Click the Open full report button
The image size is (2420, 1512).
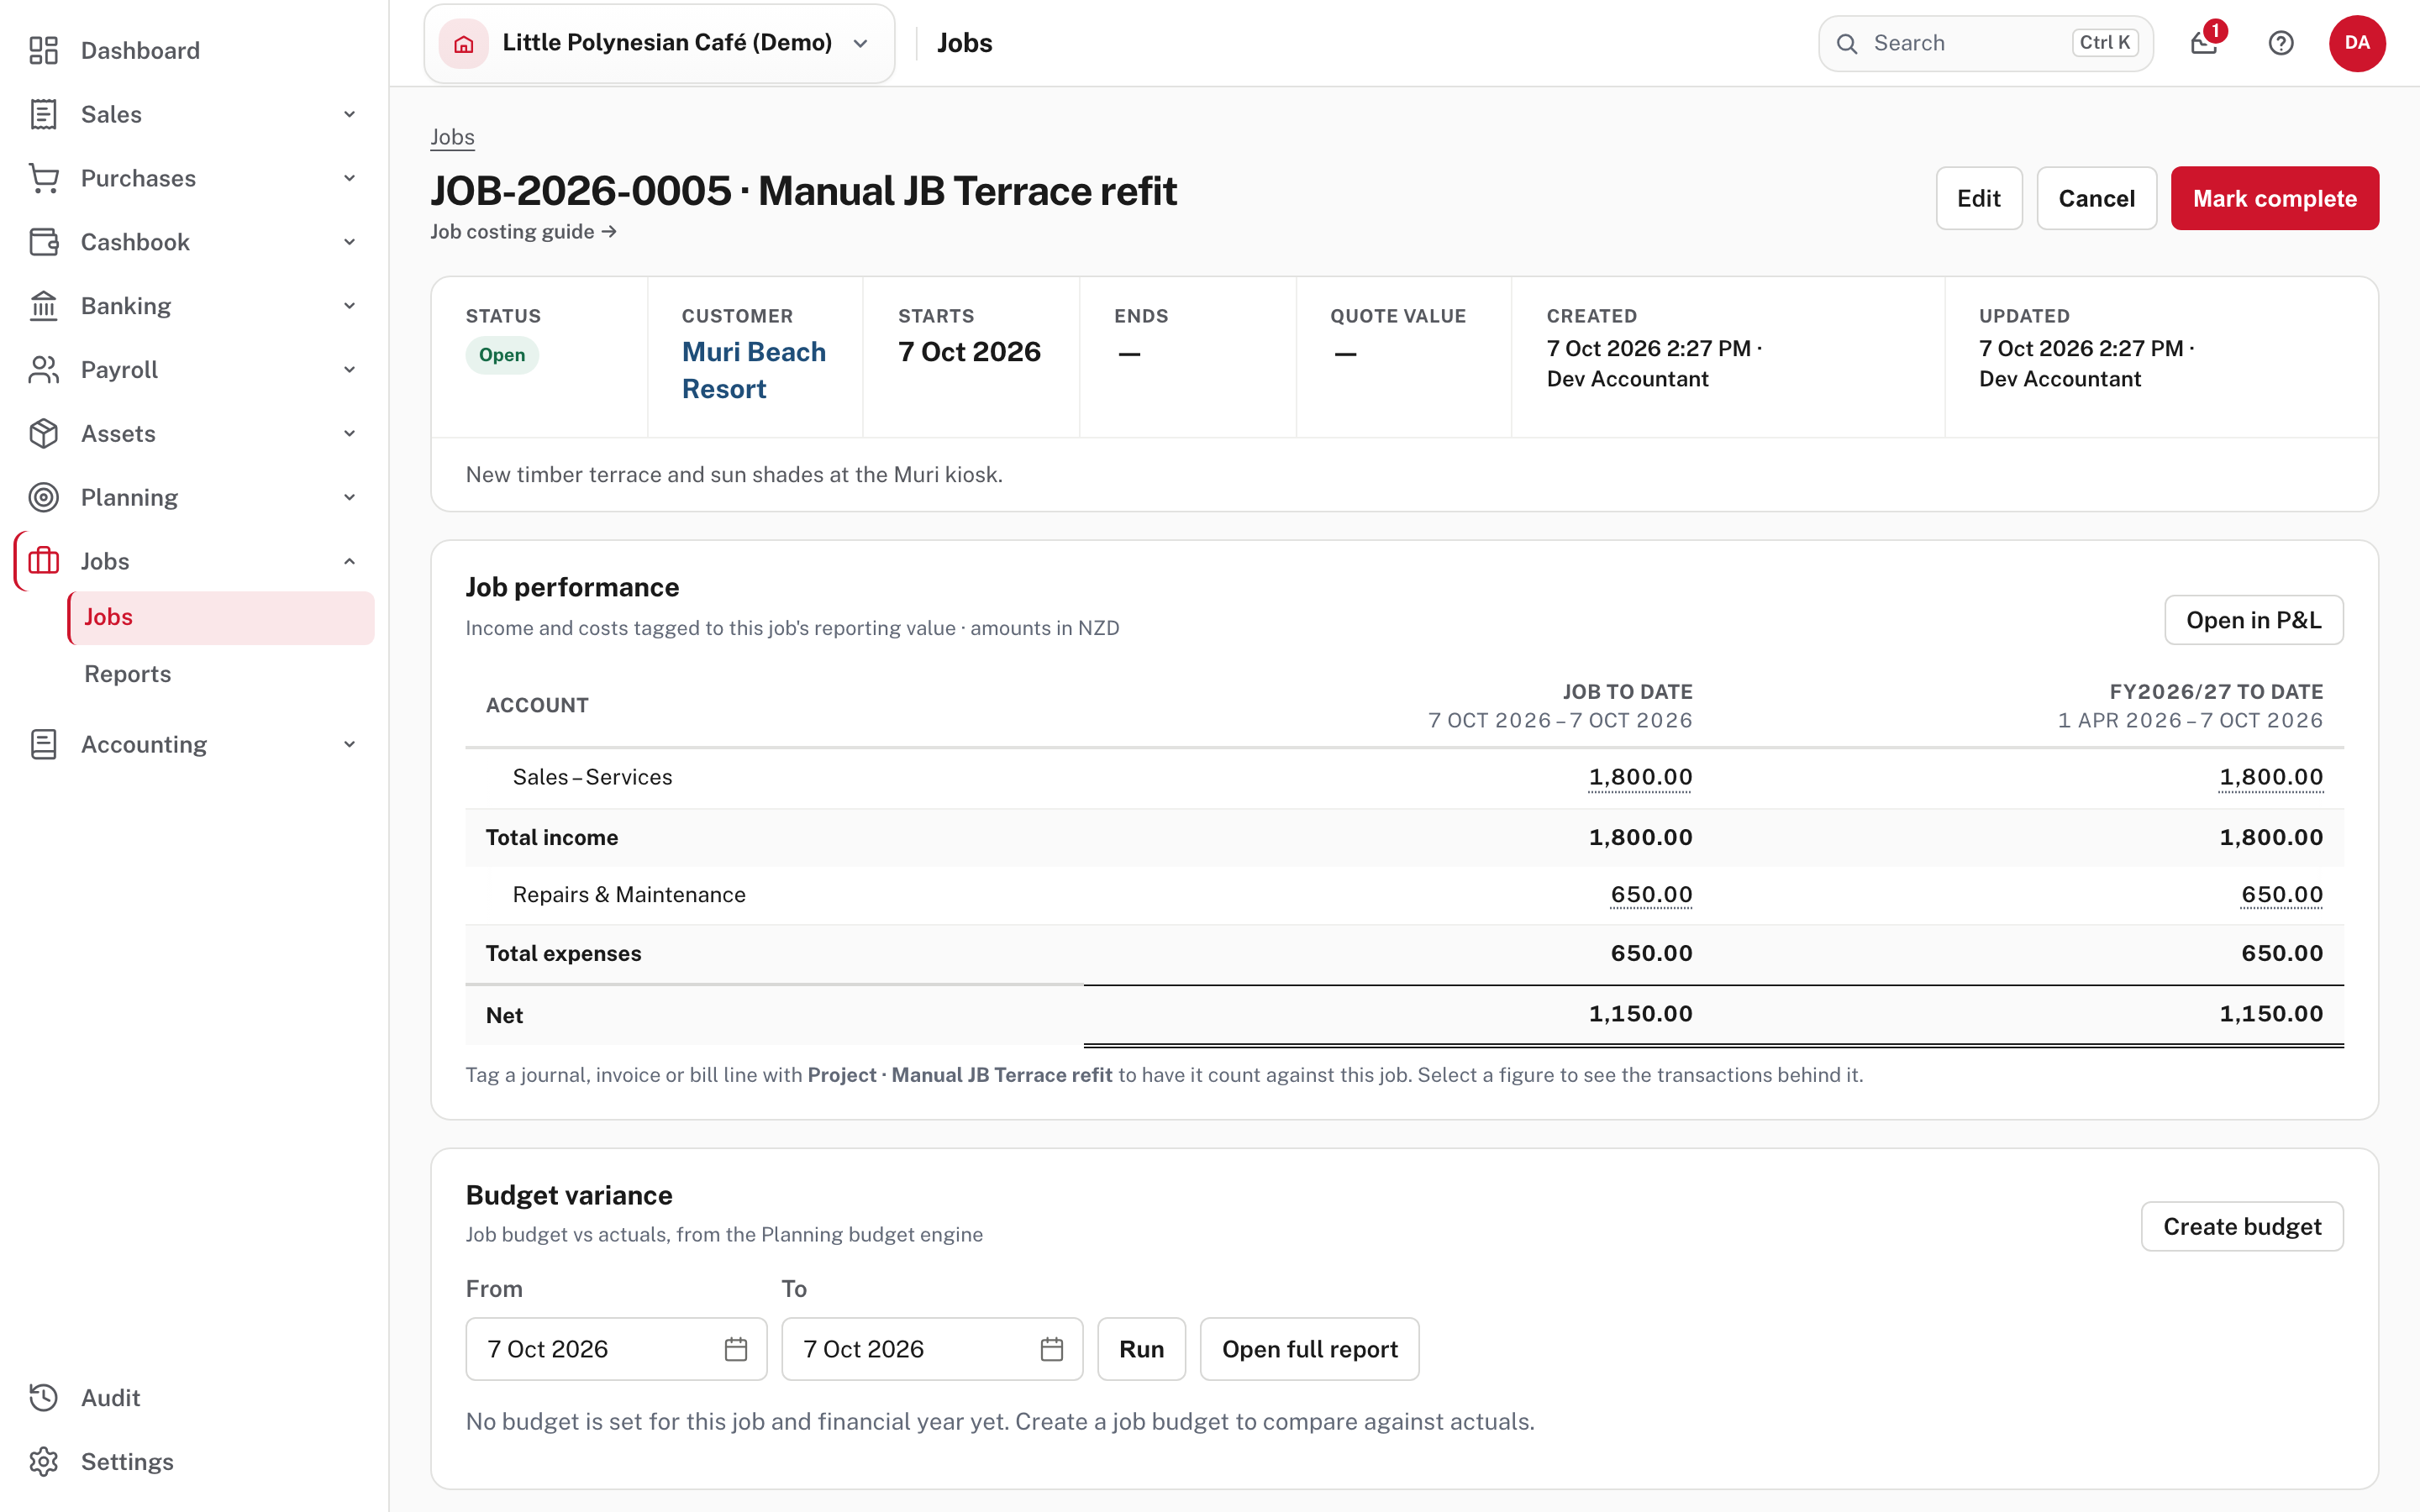coord(1309,1349)
